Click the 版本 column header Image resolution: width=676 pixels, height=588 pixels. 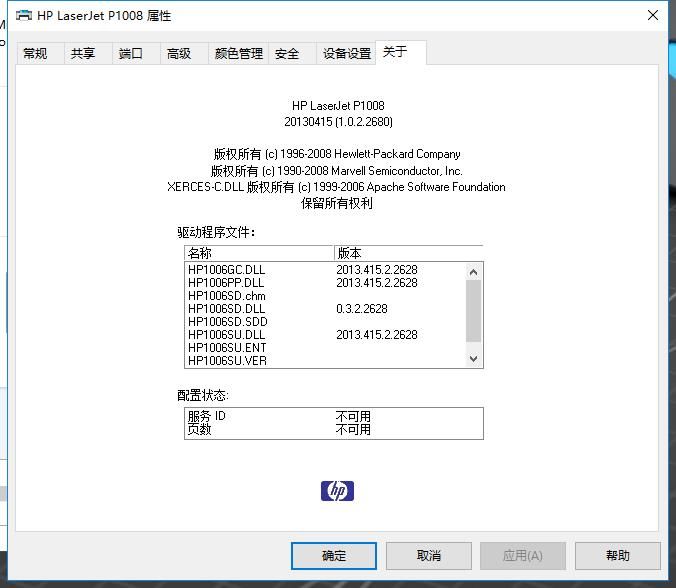[x=407, y=253]
